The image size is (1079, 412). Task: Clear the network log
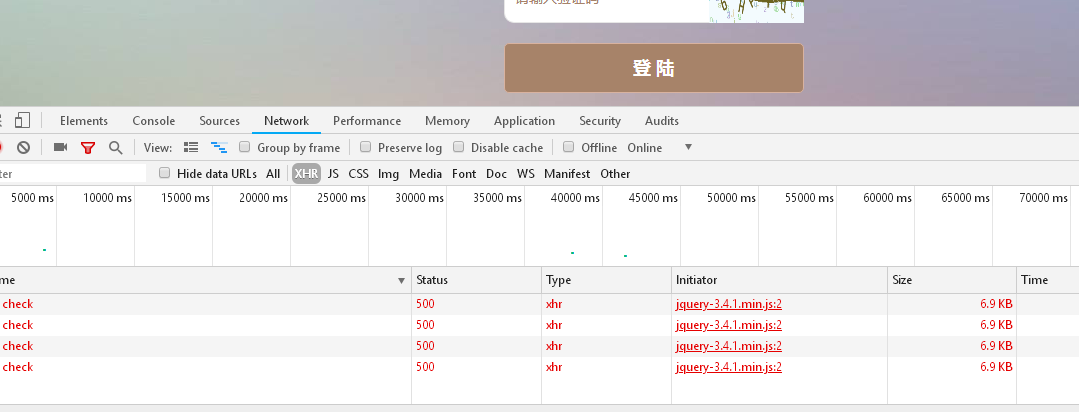[x=23, y=147]
